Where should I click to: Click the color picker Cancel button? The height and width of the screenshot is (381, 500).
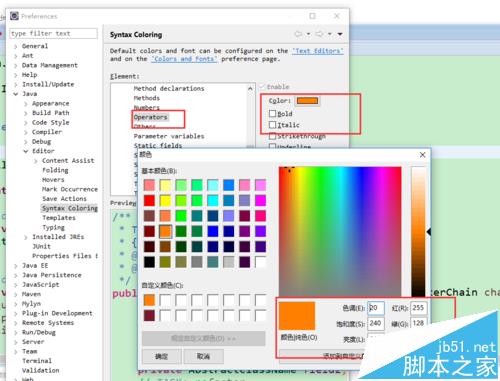203,356
